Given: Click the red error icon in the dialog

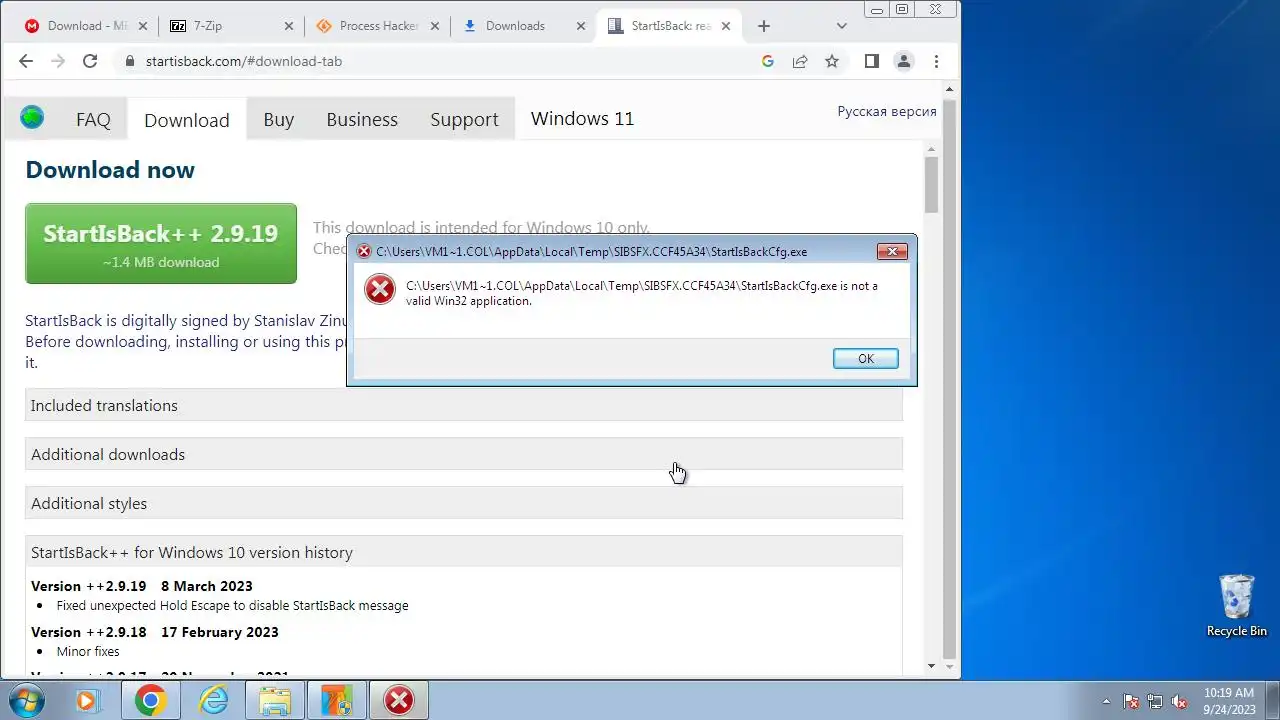Looking at the screenshot, I should pos(380,289).
